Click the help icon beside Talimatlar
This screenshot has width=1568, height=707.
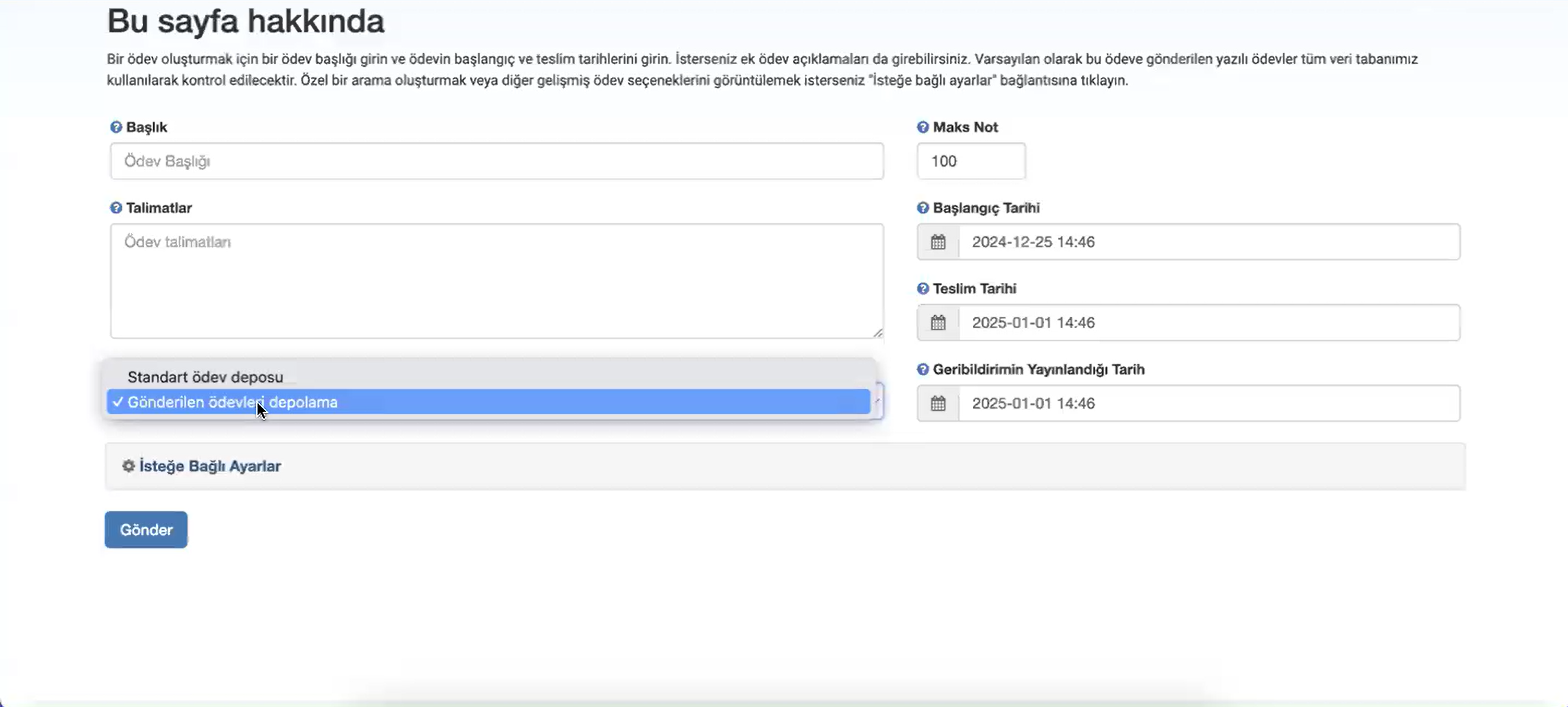116,208
